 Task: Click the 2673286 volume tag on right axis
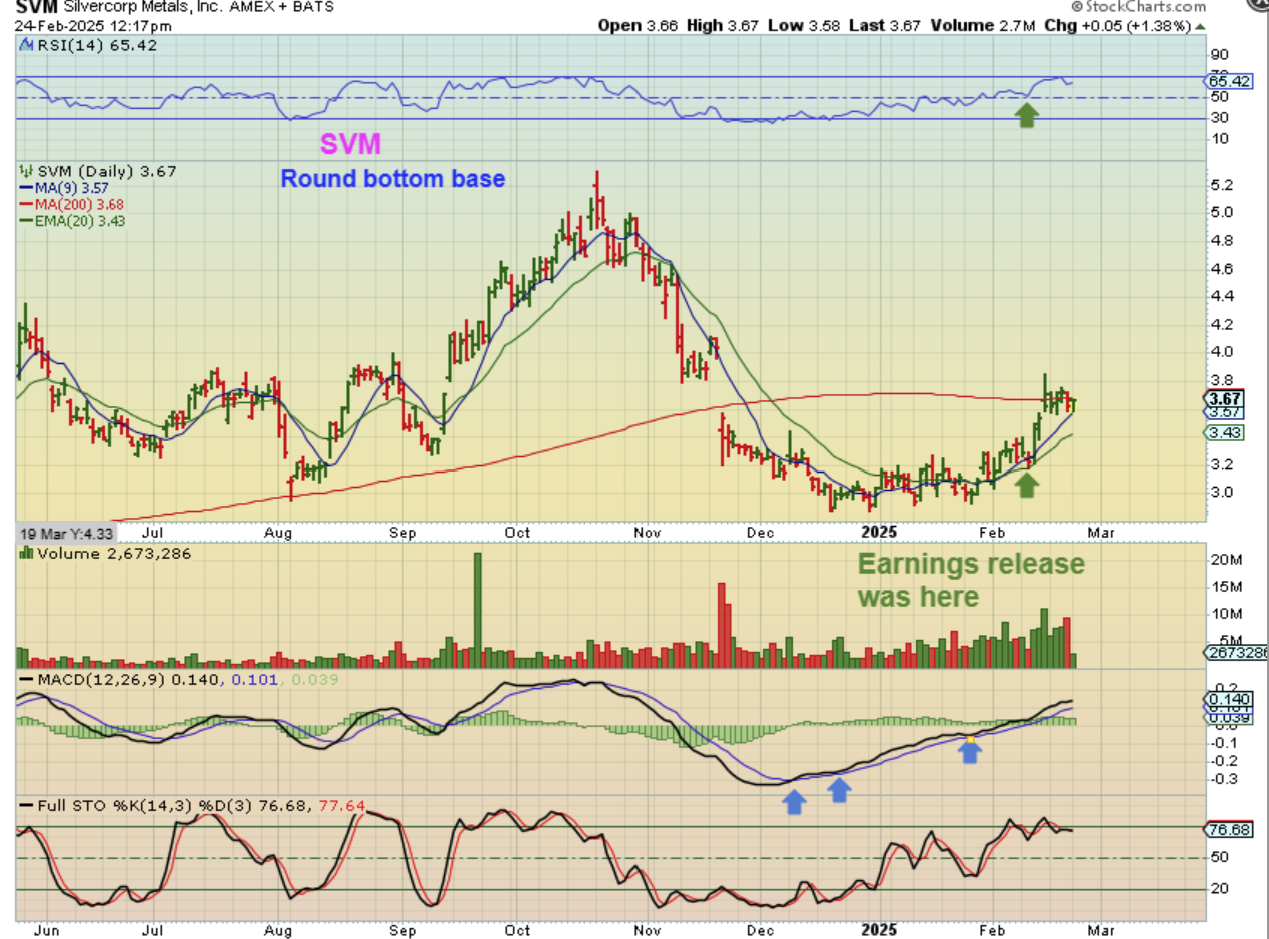[1238, 652]
